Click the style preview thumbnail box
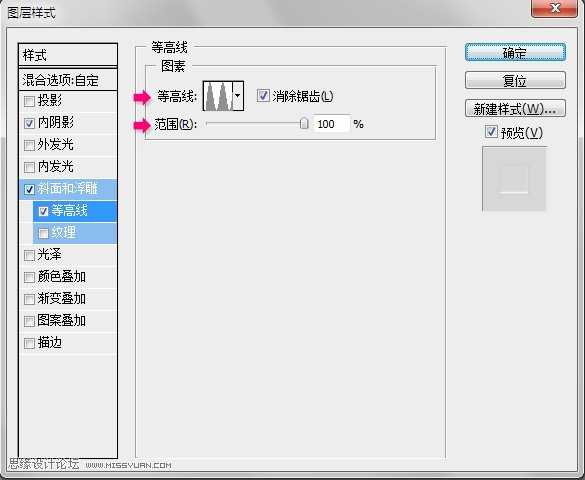This screenshot has width=585, height=480. 514,179
